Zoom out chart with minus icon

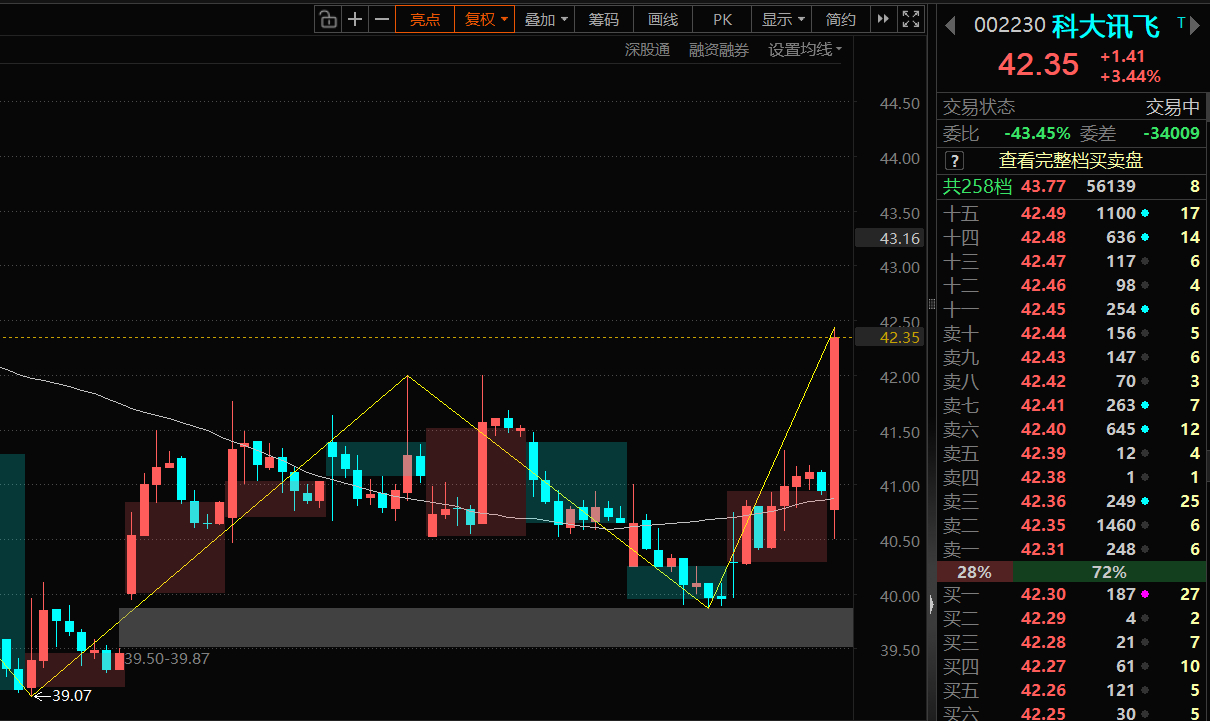[x=382, y=19]
